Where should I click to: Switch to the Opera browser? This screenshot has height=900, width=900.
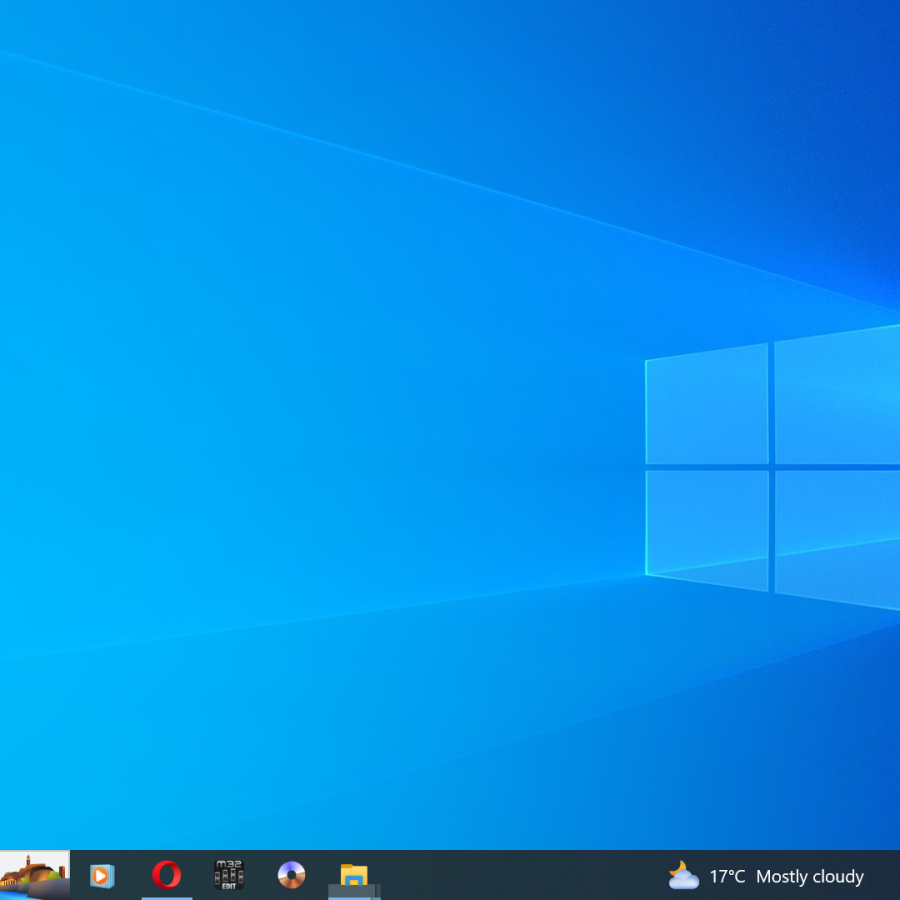pos(166,875)
